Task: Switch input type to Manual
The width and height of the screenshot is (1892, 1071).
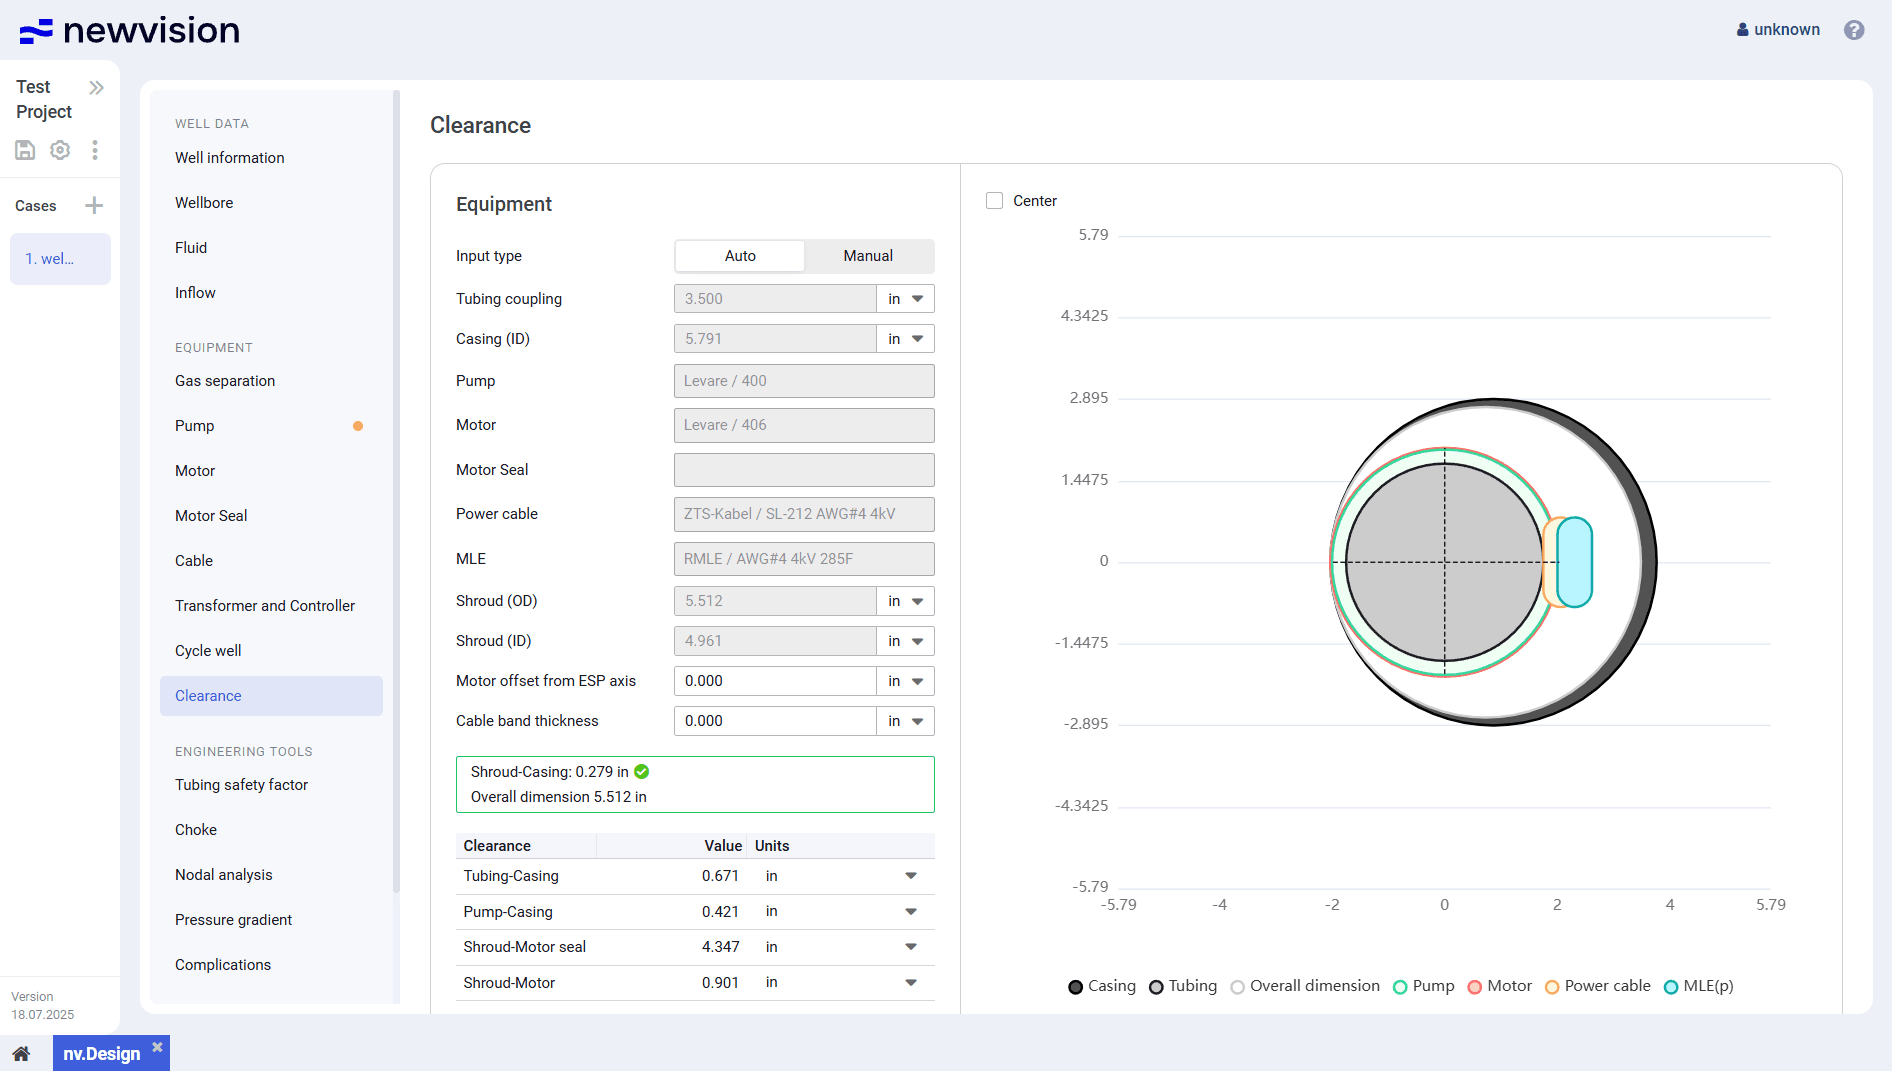Action: 868,256
